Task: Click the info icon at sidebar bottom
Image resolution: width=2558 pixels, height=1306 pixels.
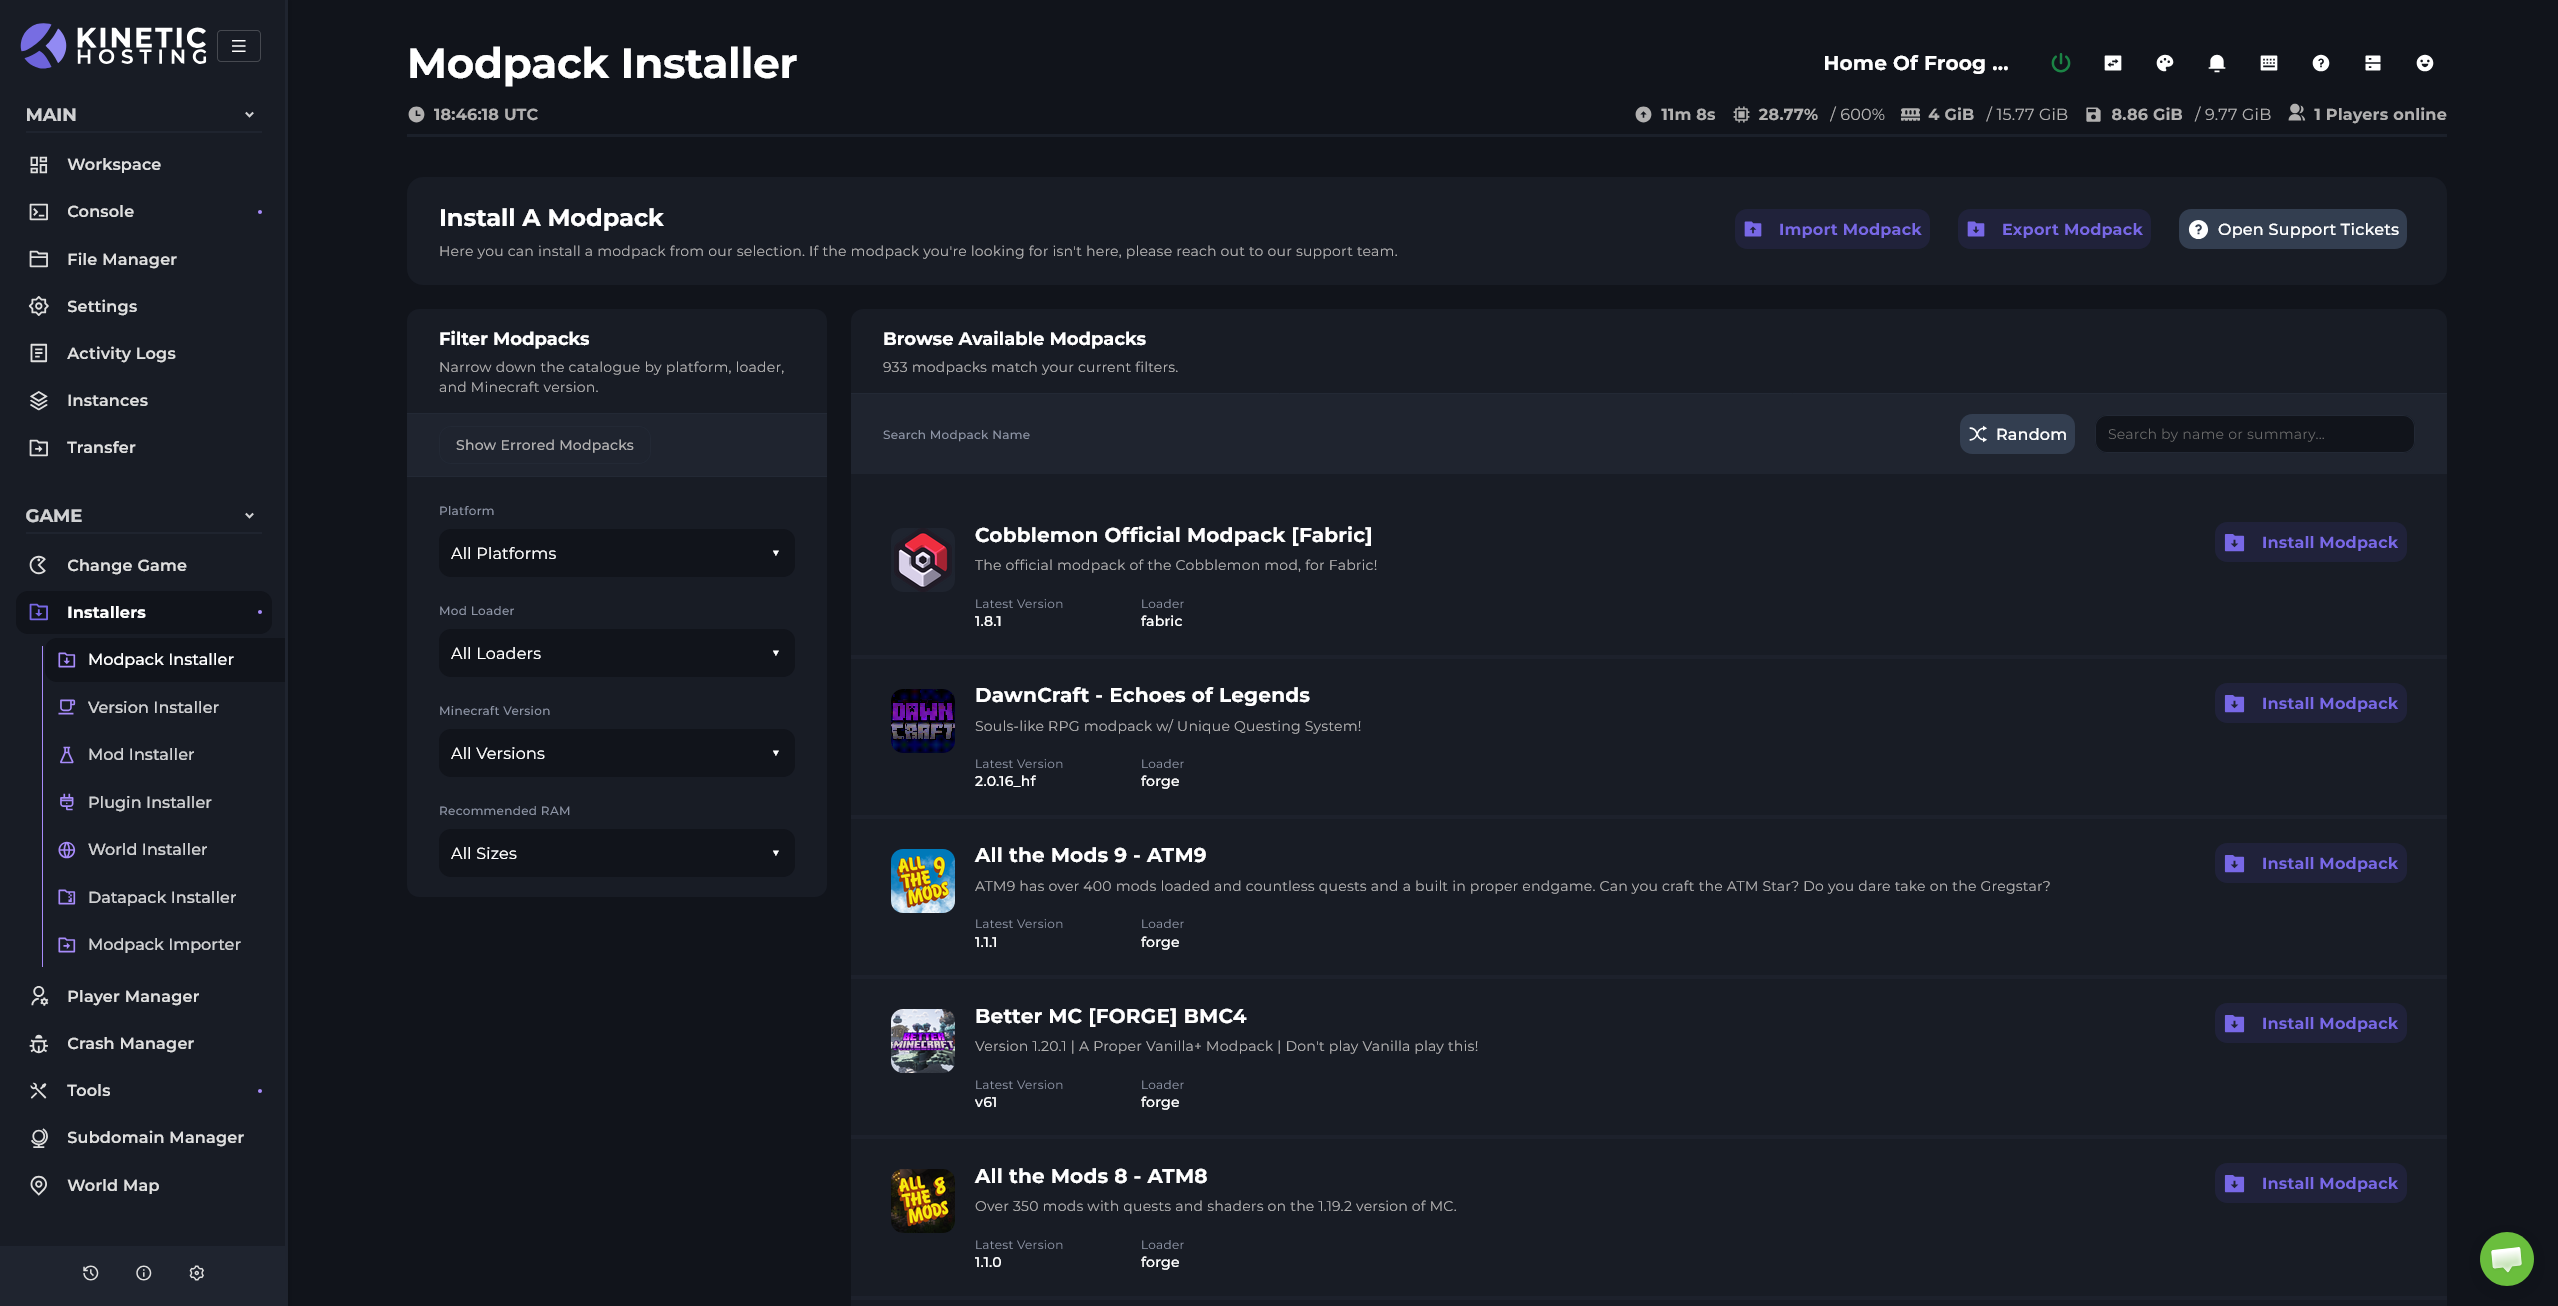Action: coord(143,1273)
